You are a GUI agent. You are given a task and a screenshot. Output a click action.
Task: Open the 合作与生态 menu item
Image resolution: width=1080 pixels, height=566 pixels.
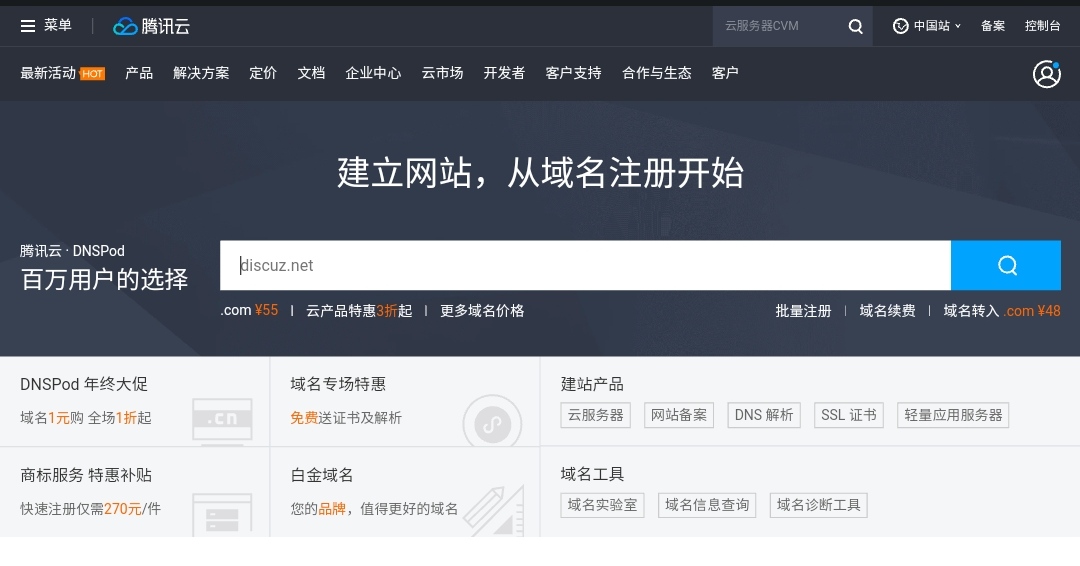[656, 73]
